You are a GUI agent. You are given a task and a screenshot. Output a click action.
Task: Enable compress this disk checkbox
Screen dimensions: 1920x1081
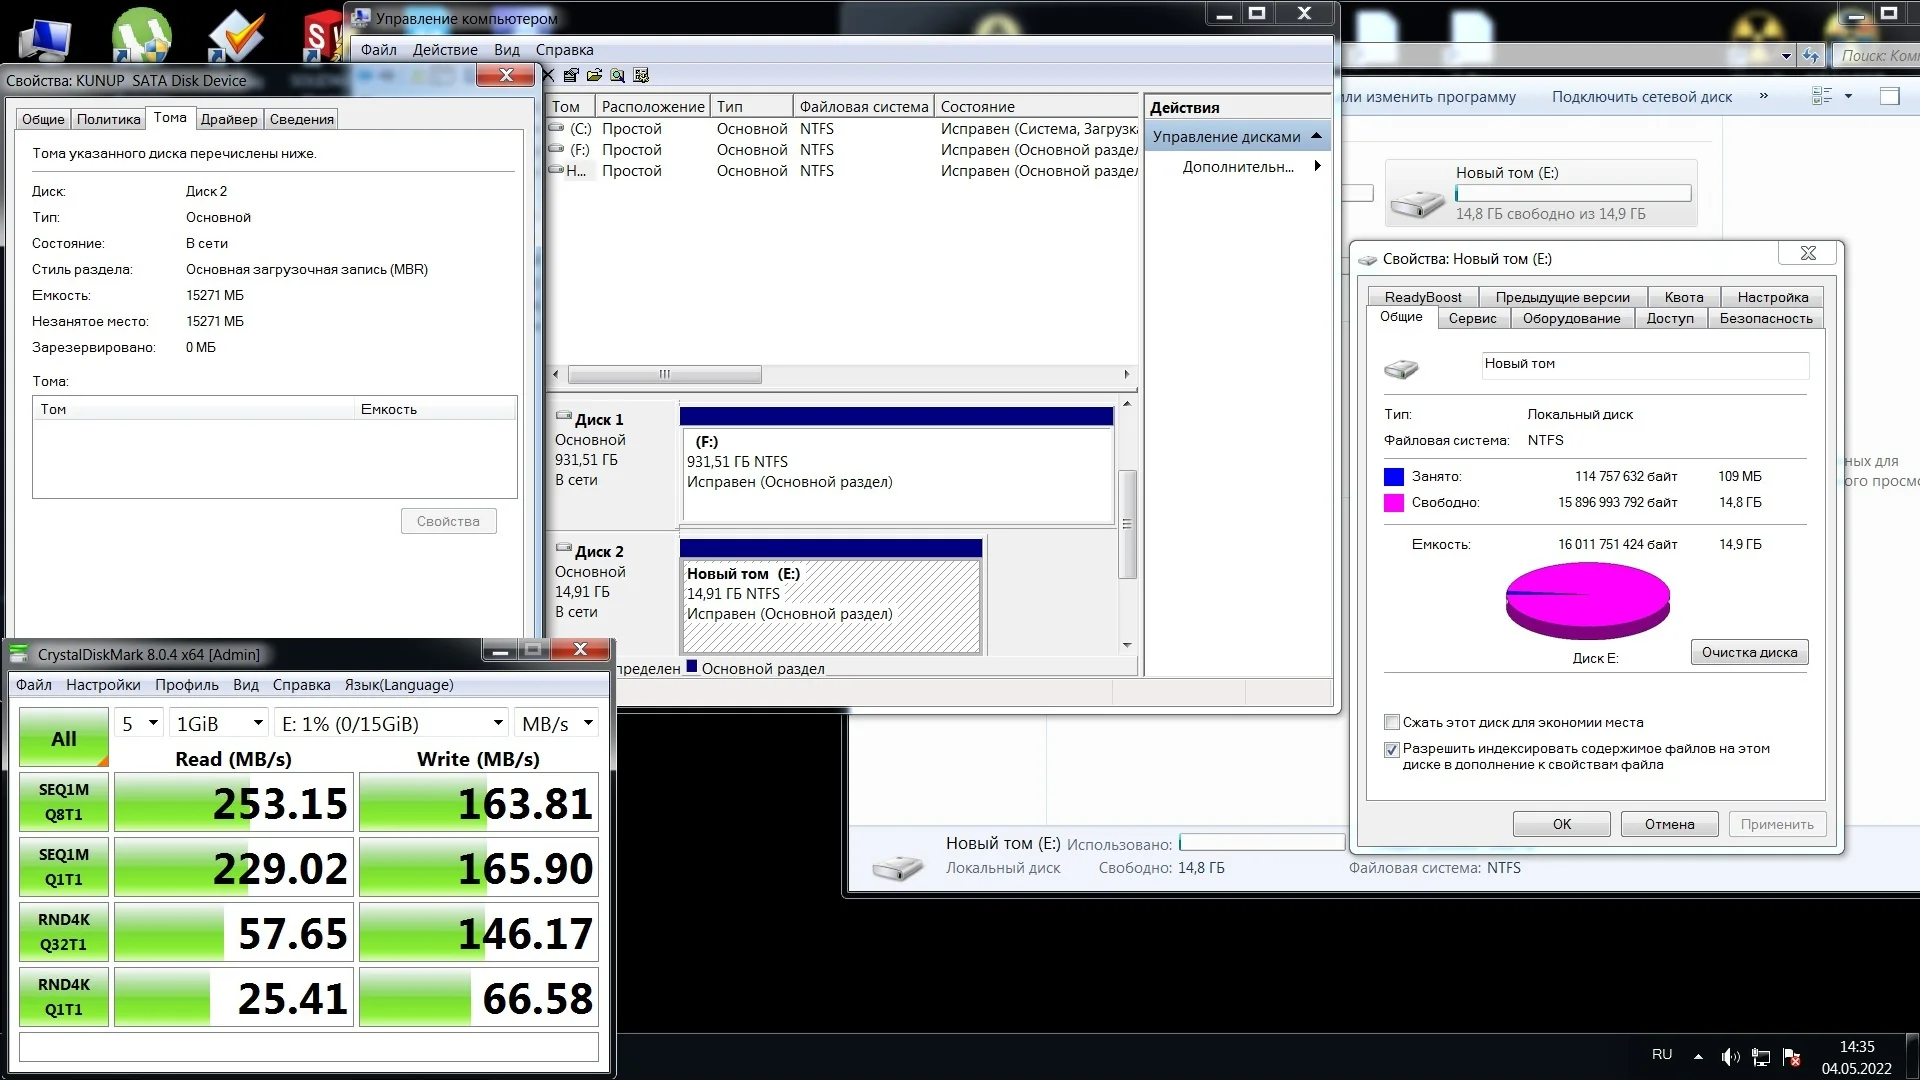[x=1391, y=722]
